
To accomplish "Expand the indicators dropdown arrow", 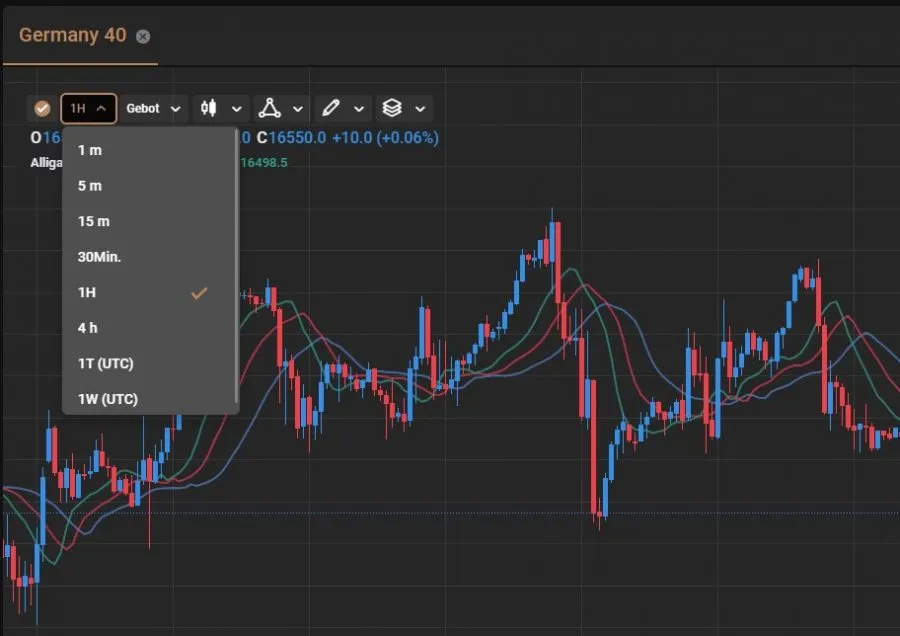I will click(296, 107).
